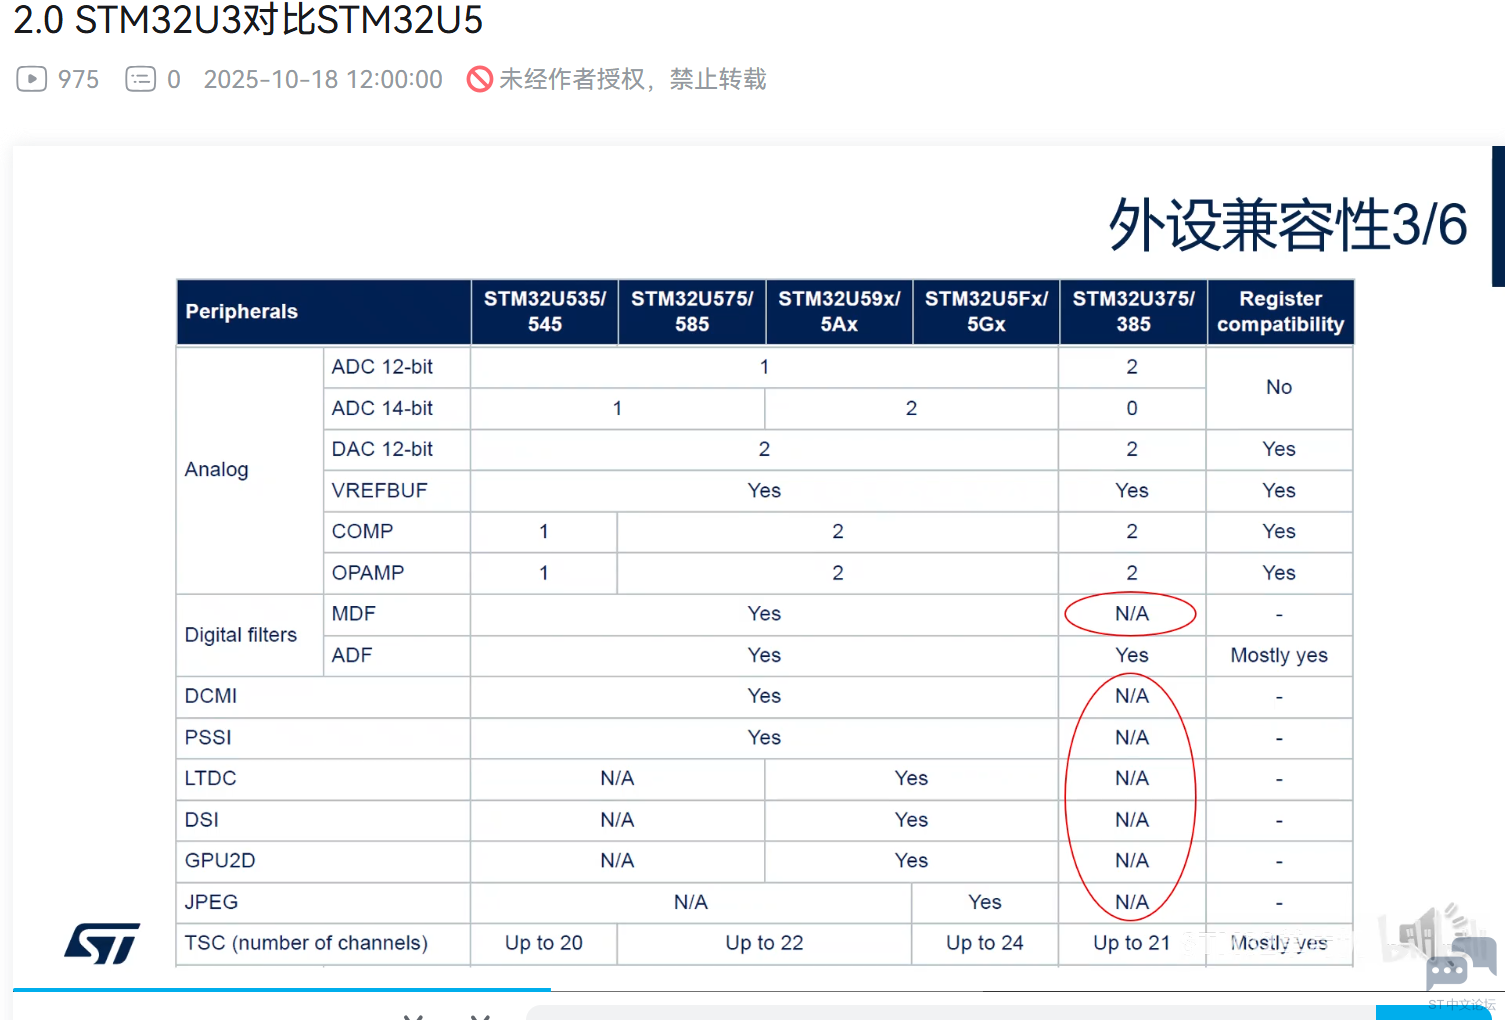Click the 'STM32U575/585' column header
This screenshot has height=1020, width=1505.
(x=692, y=311)
